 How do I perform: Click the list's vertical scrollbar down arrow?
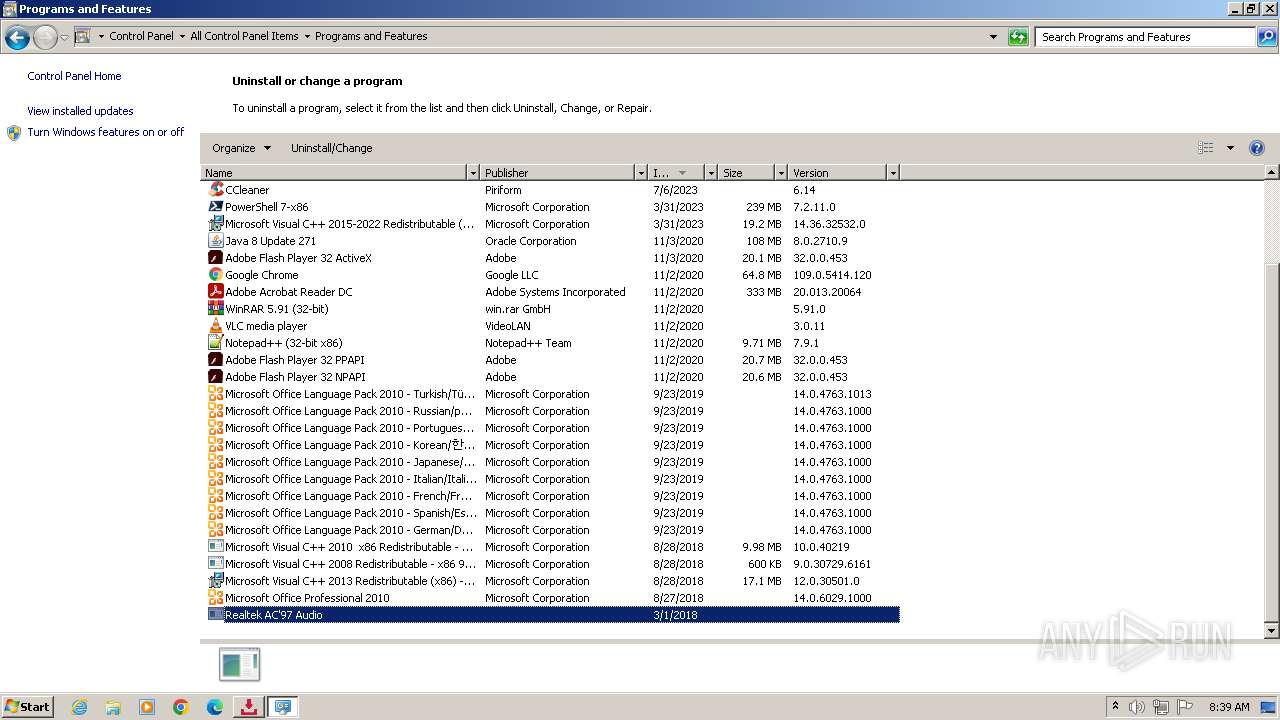tap(1272, 631)
